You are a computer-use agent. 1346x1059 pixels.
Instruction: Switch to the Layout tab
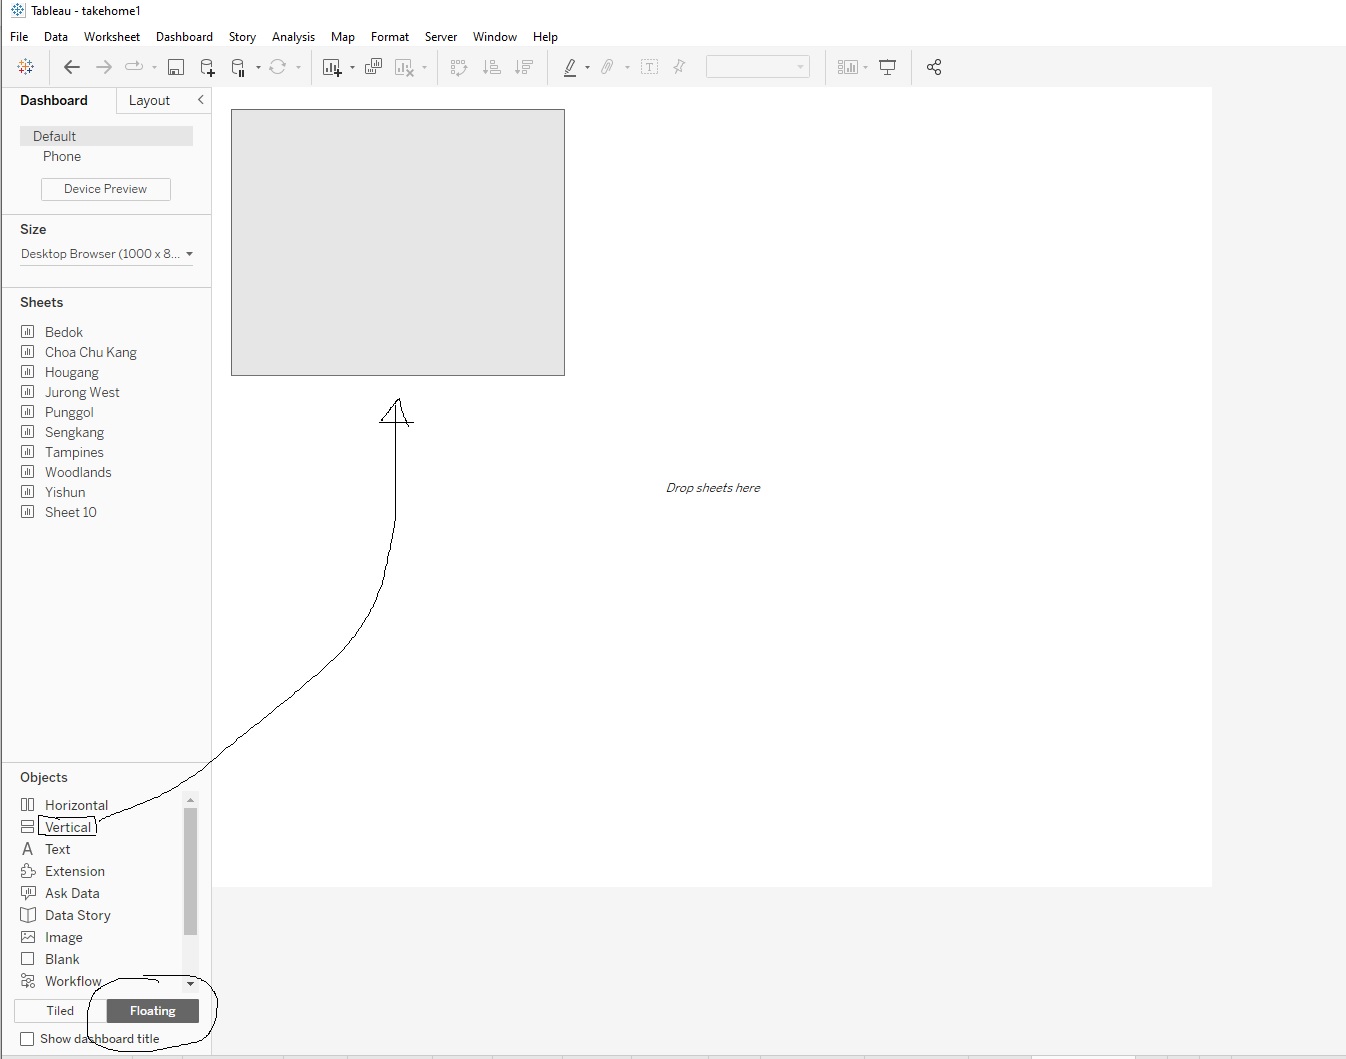[149, 100]
